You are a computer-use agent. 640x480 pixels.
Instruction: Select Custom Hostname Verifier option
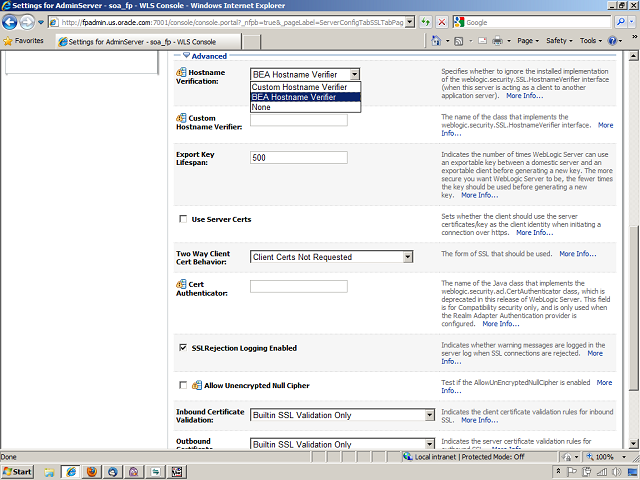(305, 87)
